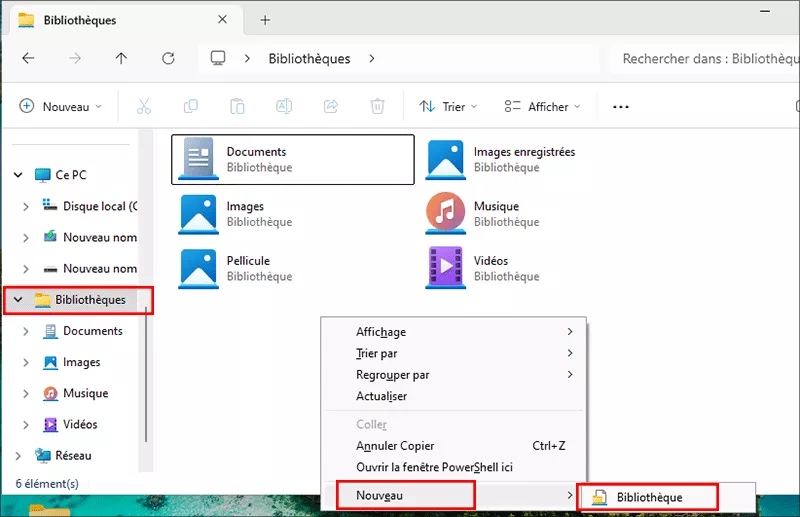Click the Copy icon in toolbar
The image size is (800, 517).
pos(190,106)
